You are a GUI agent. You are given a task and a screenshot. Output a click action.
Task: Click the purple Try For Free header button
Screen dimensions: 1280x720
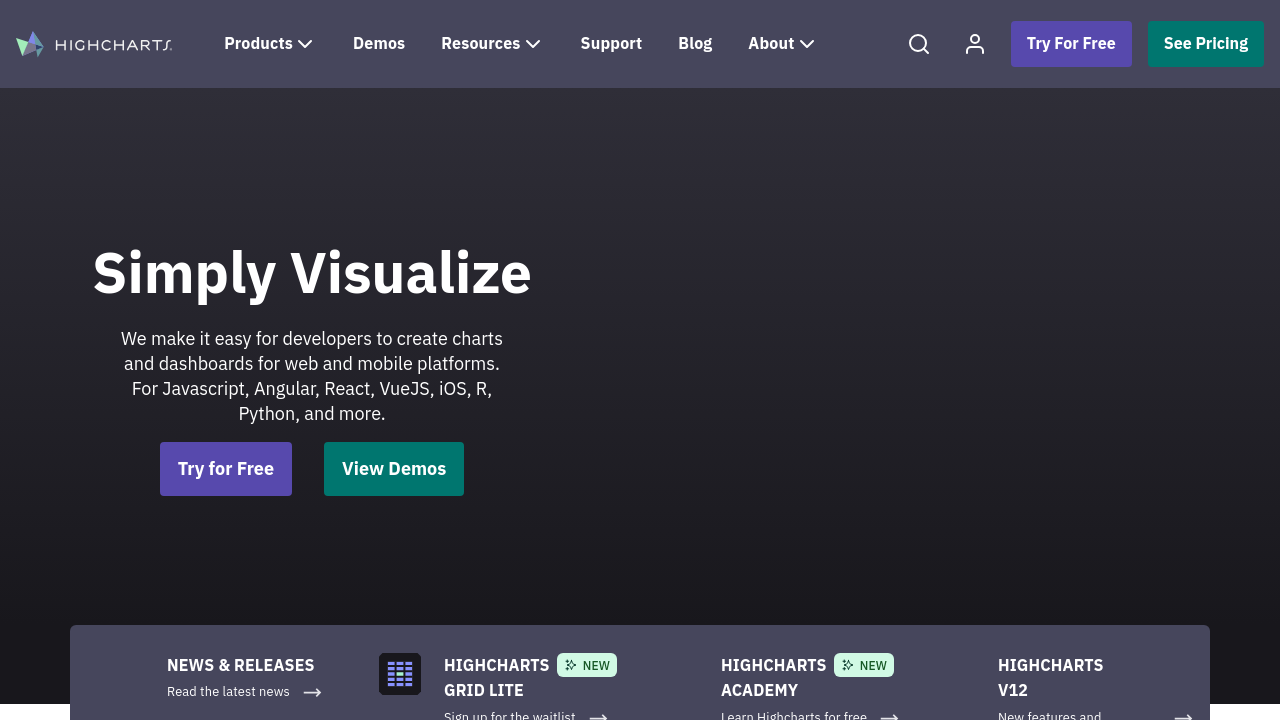tap(1071, 44)
